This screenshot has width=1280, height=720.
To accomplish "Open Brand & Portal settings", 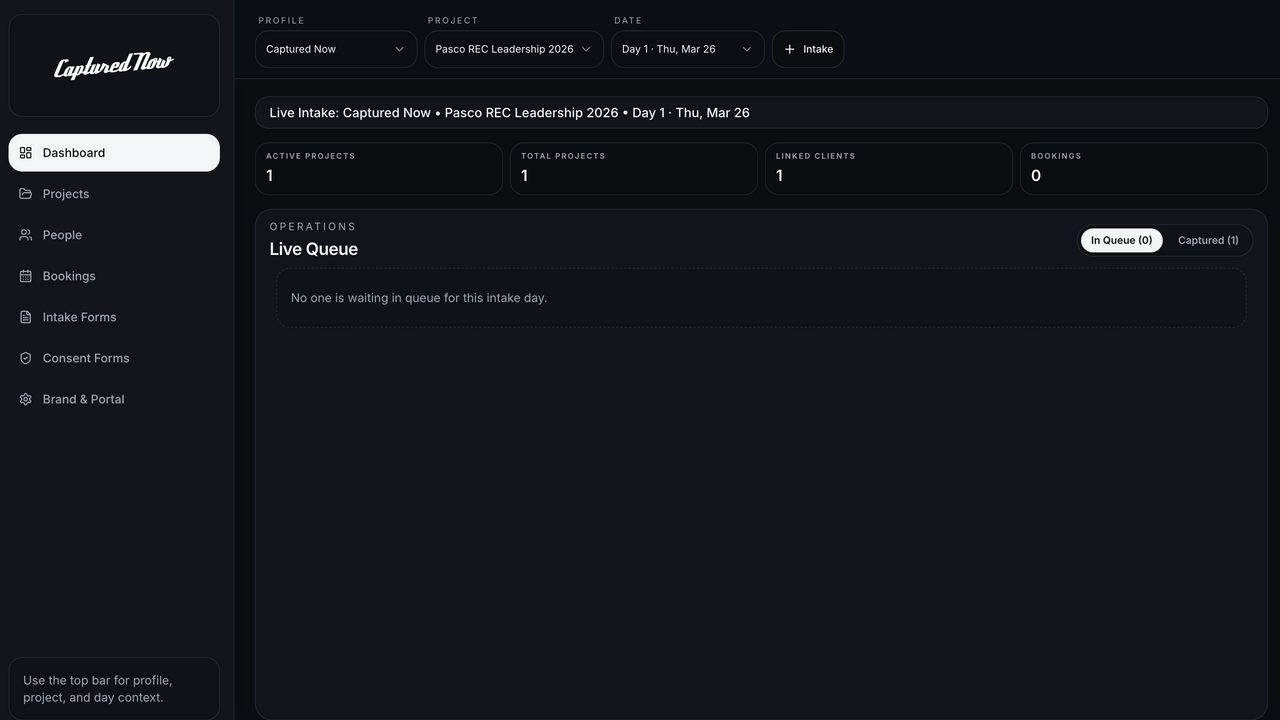I will tap(114, 399).
